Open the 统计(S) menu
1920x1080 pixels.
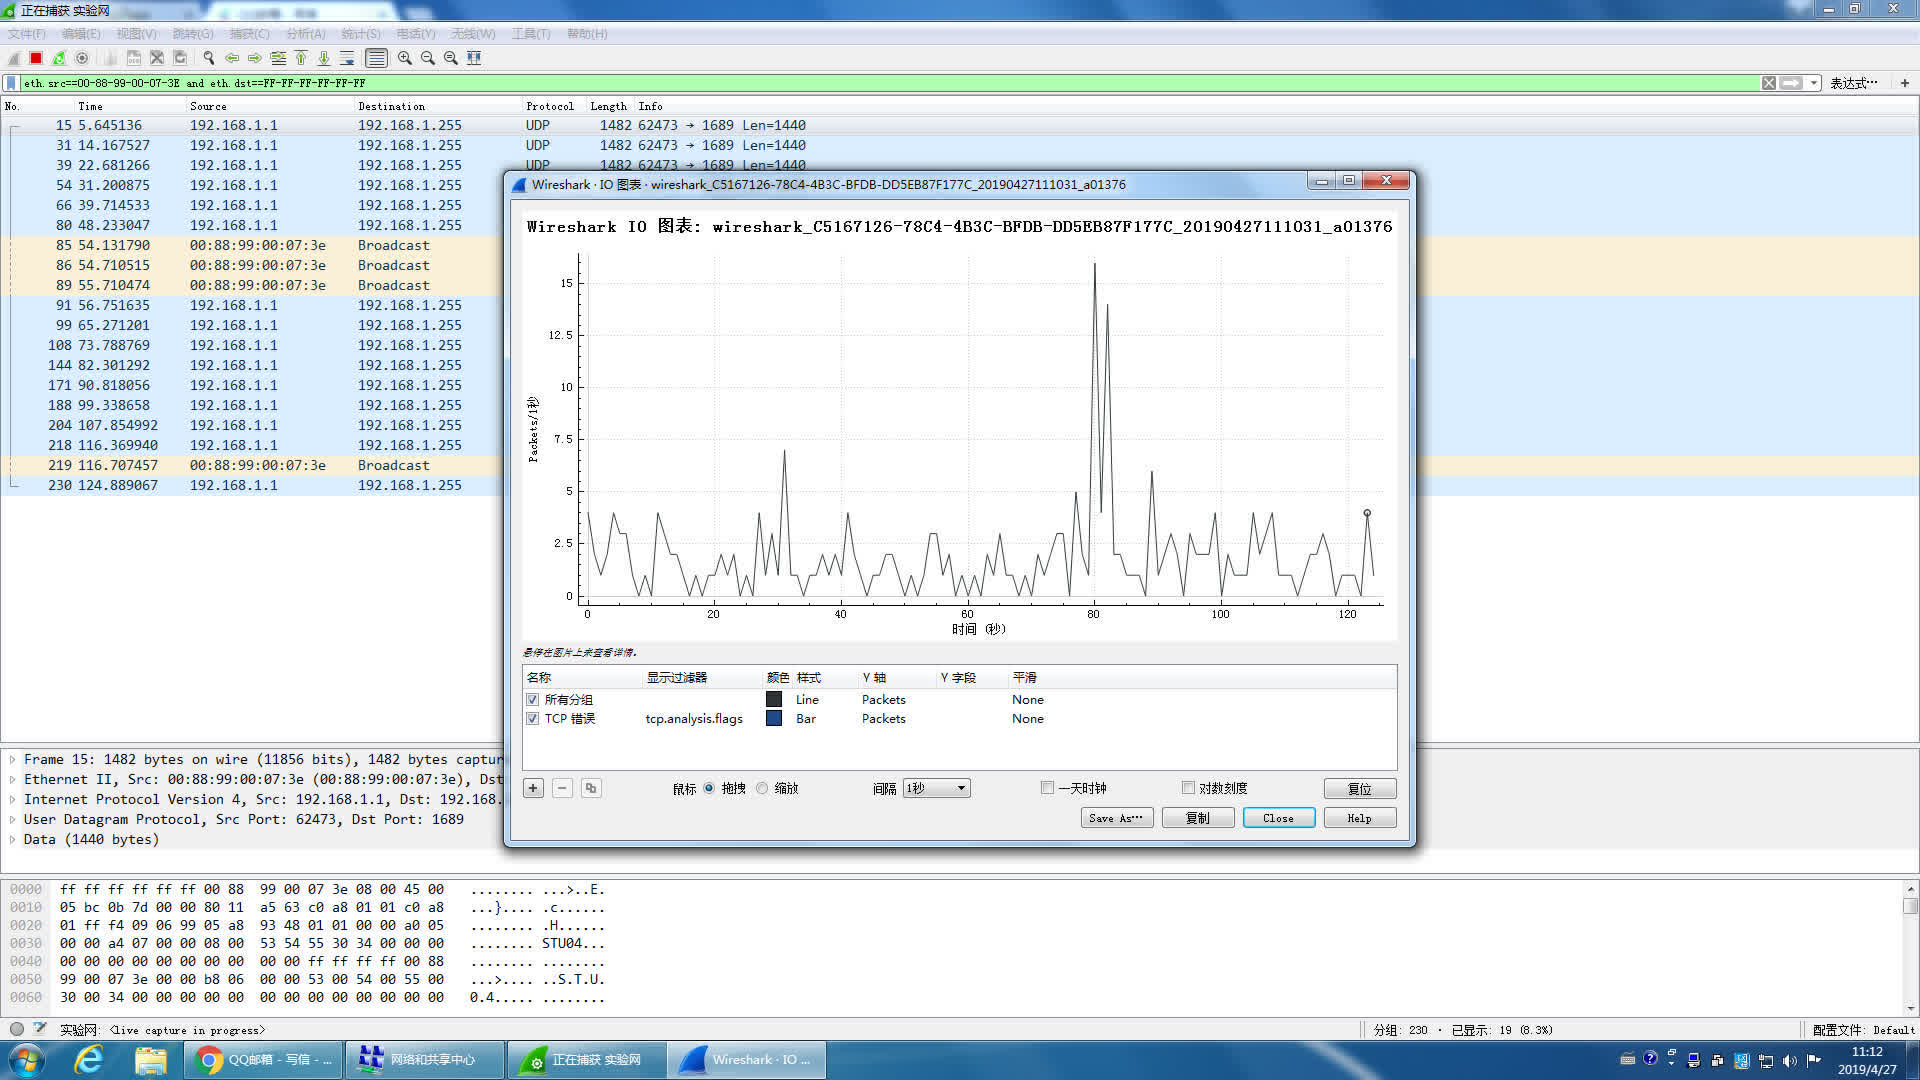coord(360,34)
